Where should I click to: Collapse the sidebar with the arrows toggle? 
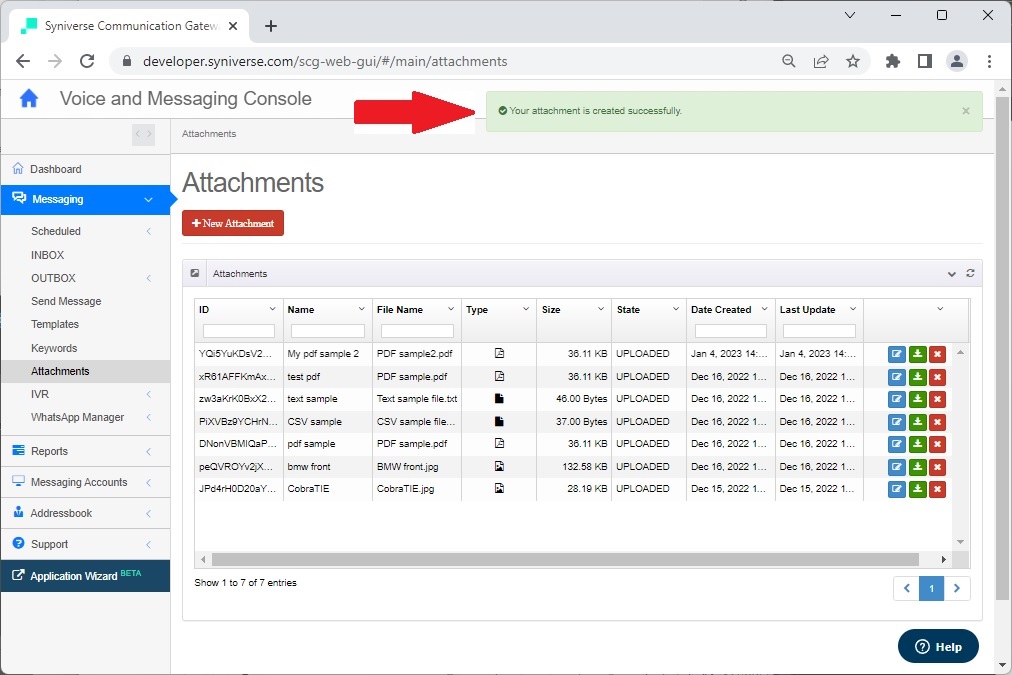pyautogui.click(x=143, y=134)
